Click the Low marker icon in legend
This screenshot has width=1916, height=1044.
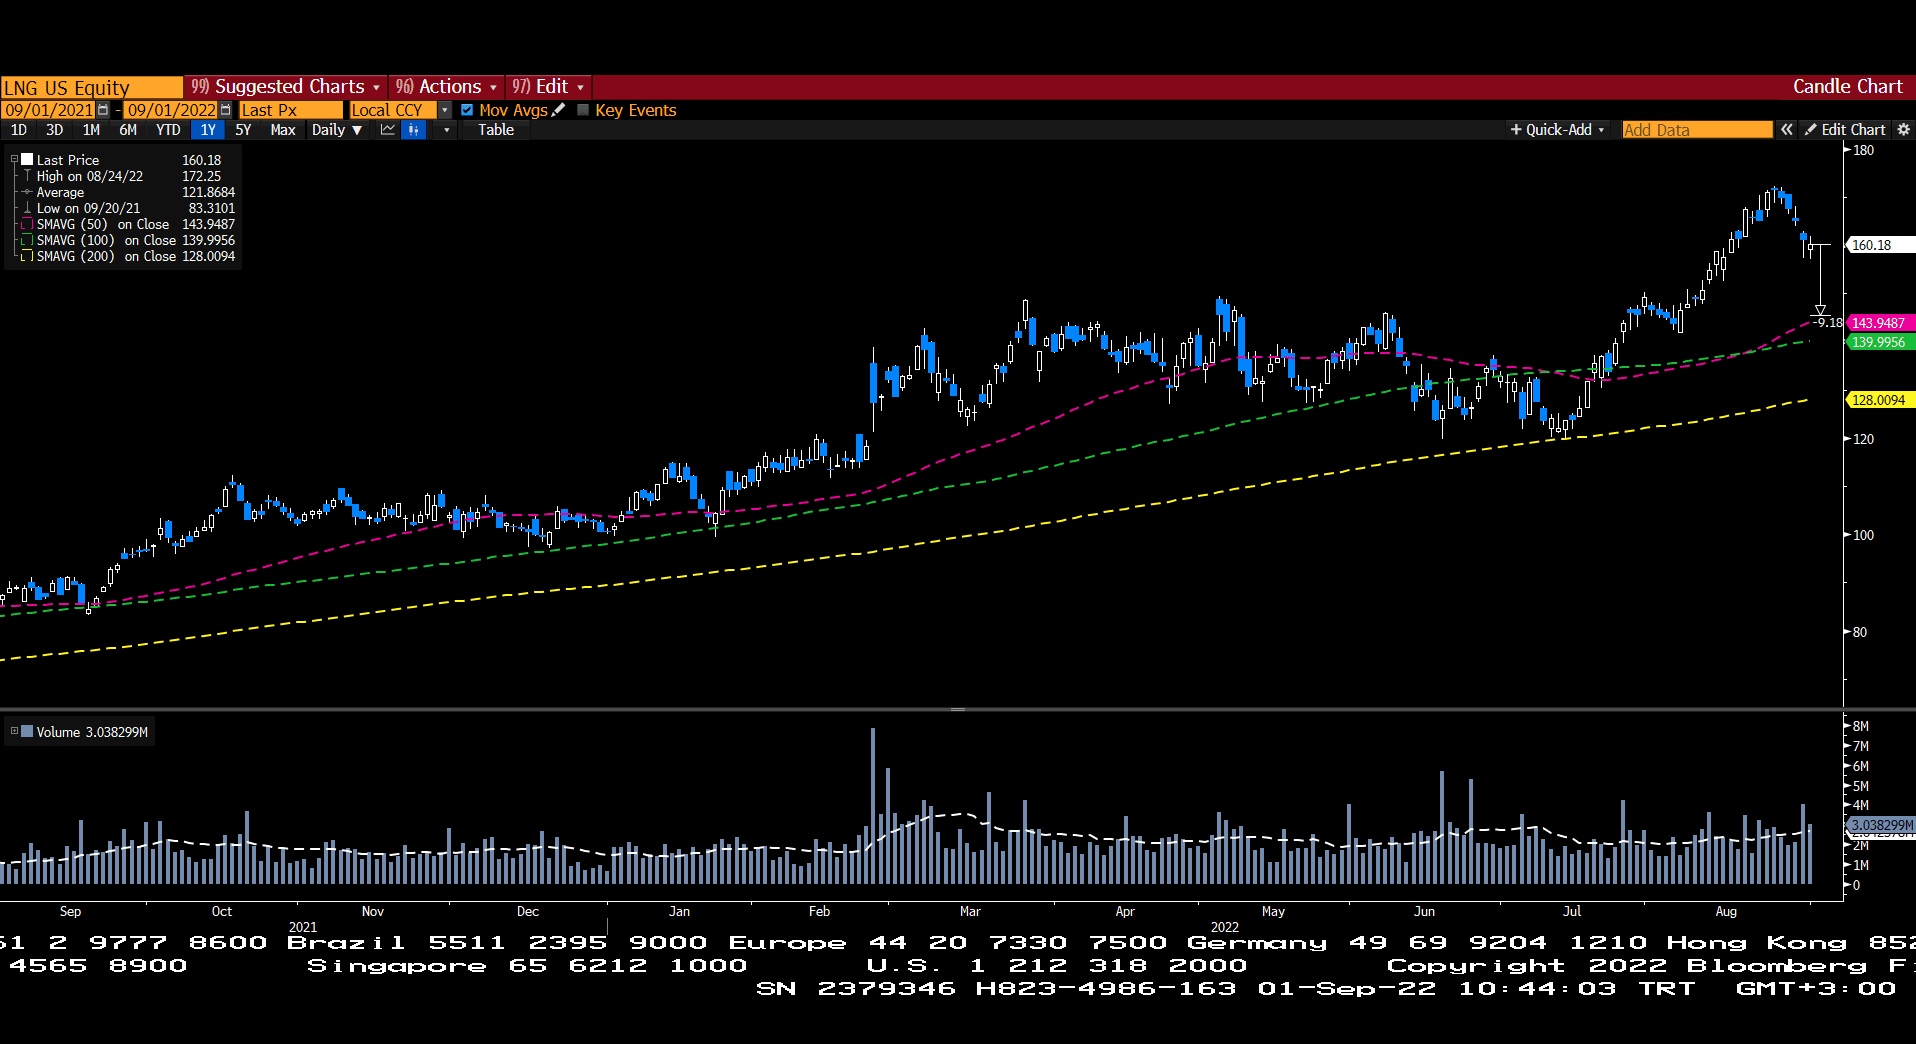pyautogui.click(x=27, y=208)
